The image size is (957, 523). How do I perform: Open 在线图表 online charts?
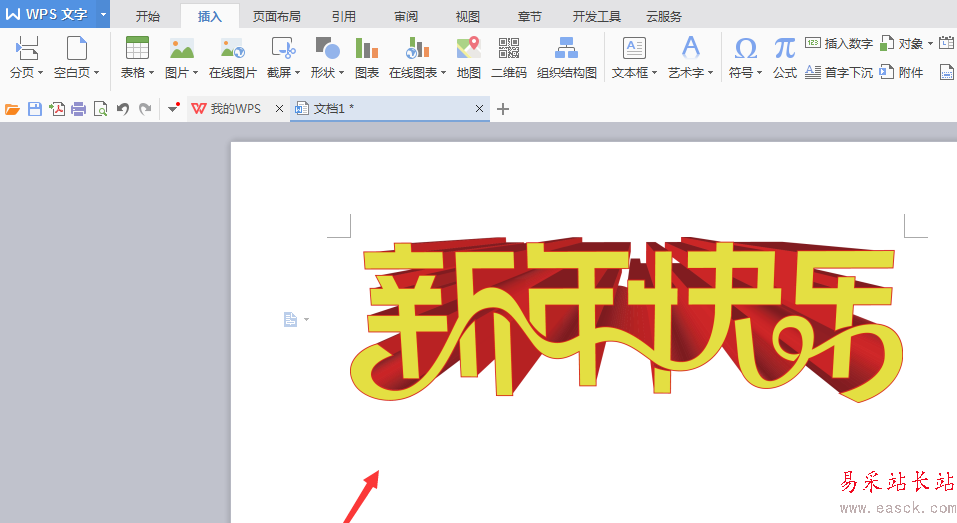pyautogui.click(x=417, y=48)
